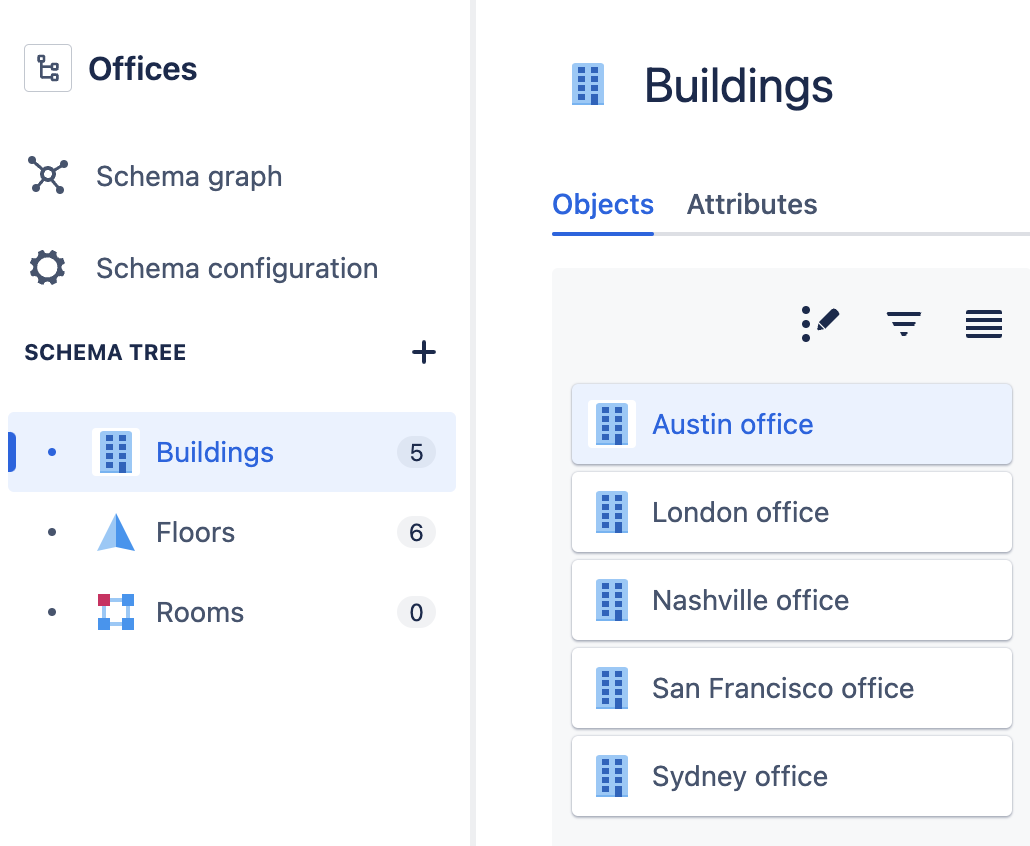1030x846 pixels.
Task: Click the Schema configuration gear icon
Action: pyautogui.click(x=47, y=268)
